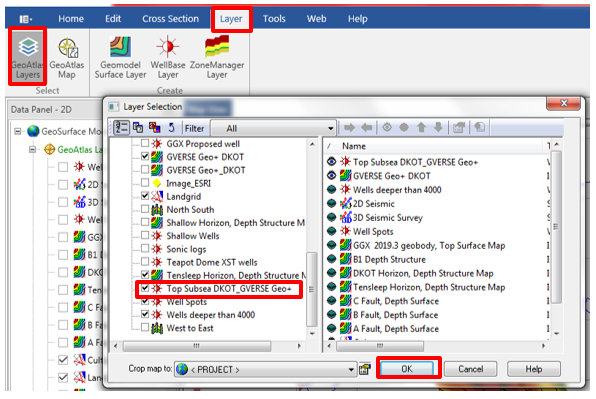Create a ZoneManager Layer
Image resolution: width=596 pixels, height=399 pixels.
click(217, 57)
